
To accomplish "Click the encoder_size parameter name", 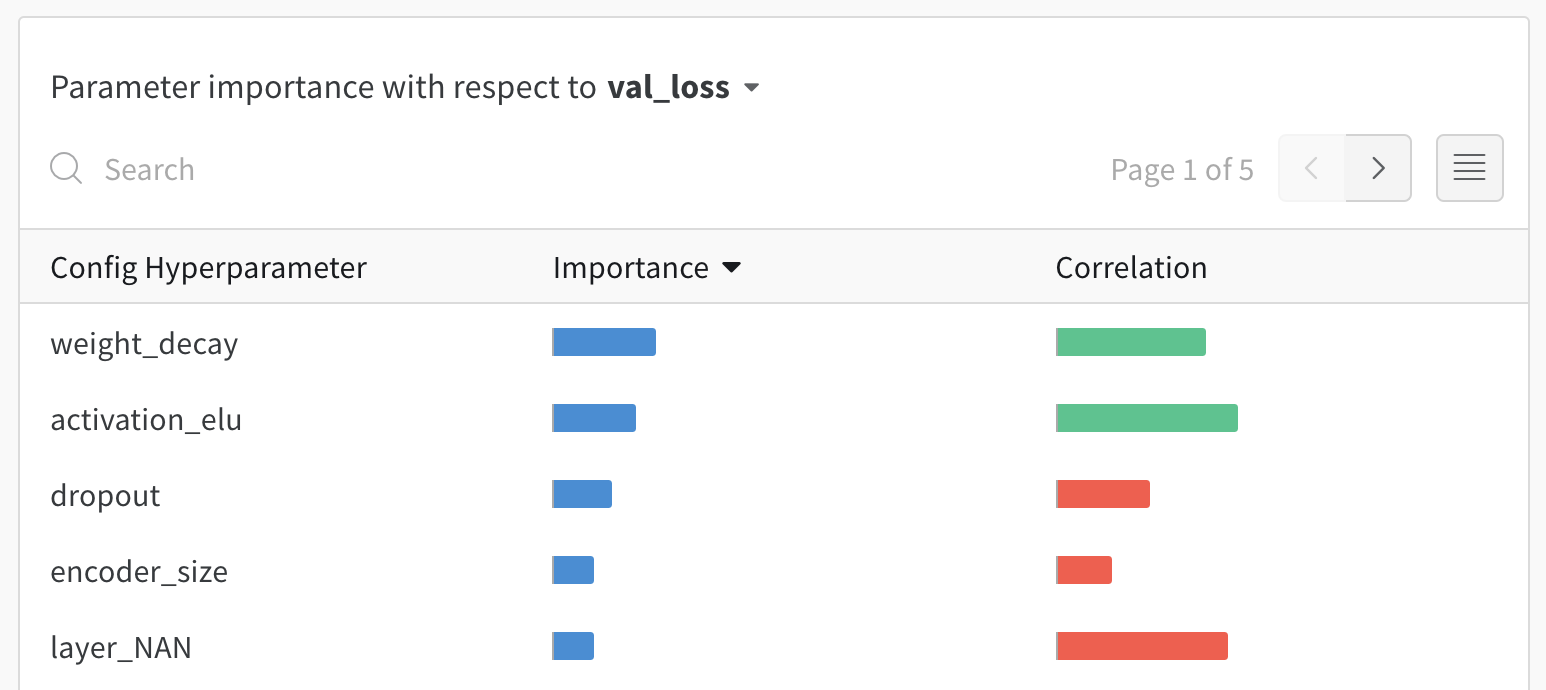I will coord(140,571).
